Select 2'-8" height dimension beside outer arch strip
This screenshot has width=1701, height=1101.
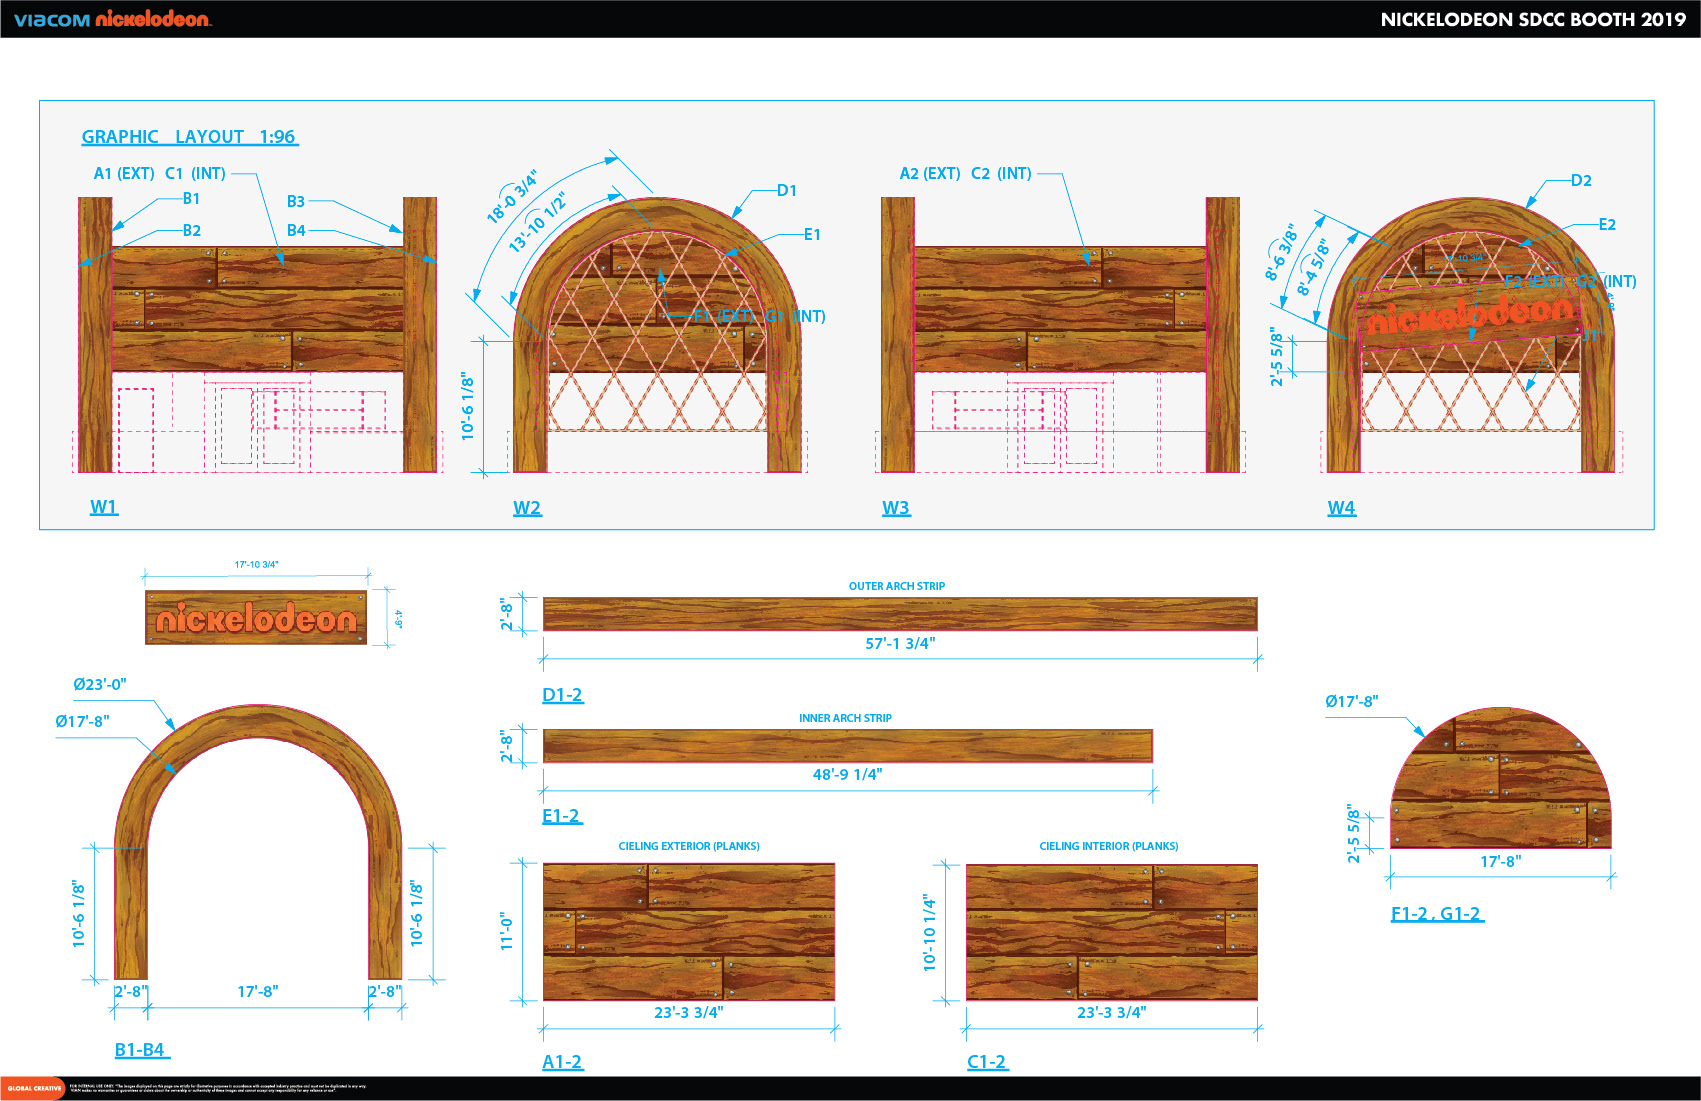[x=507, y=615]
